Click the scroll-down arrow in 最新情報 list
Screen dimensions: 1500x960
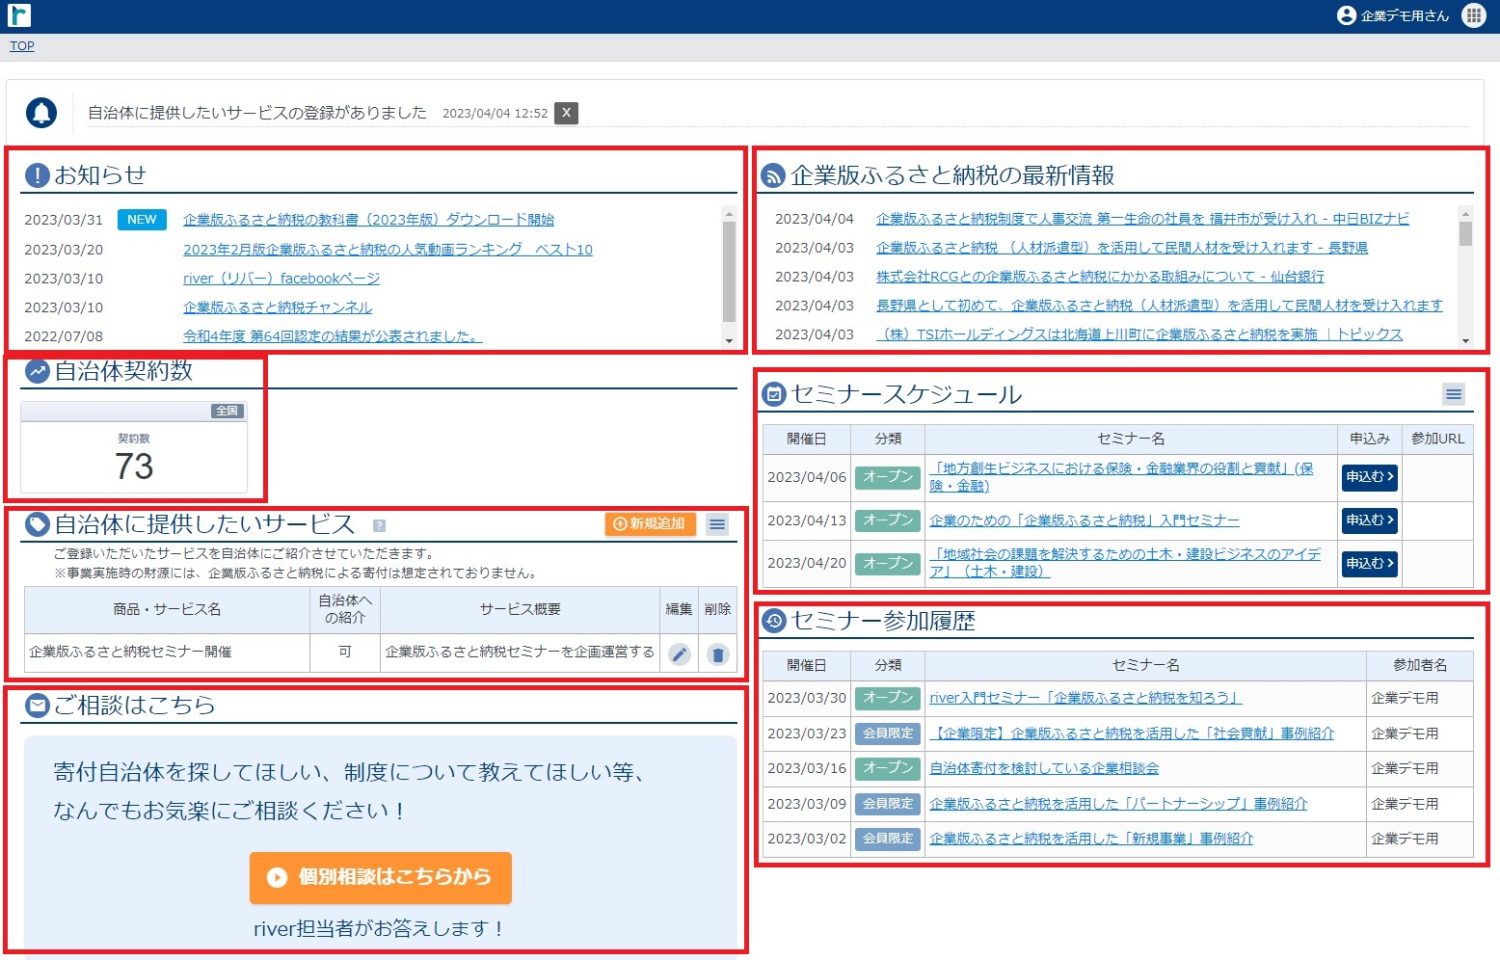(x=1466, y=341)
